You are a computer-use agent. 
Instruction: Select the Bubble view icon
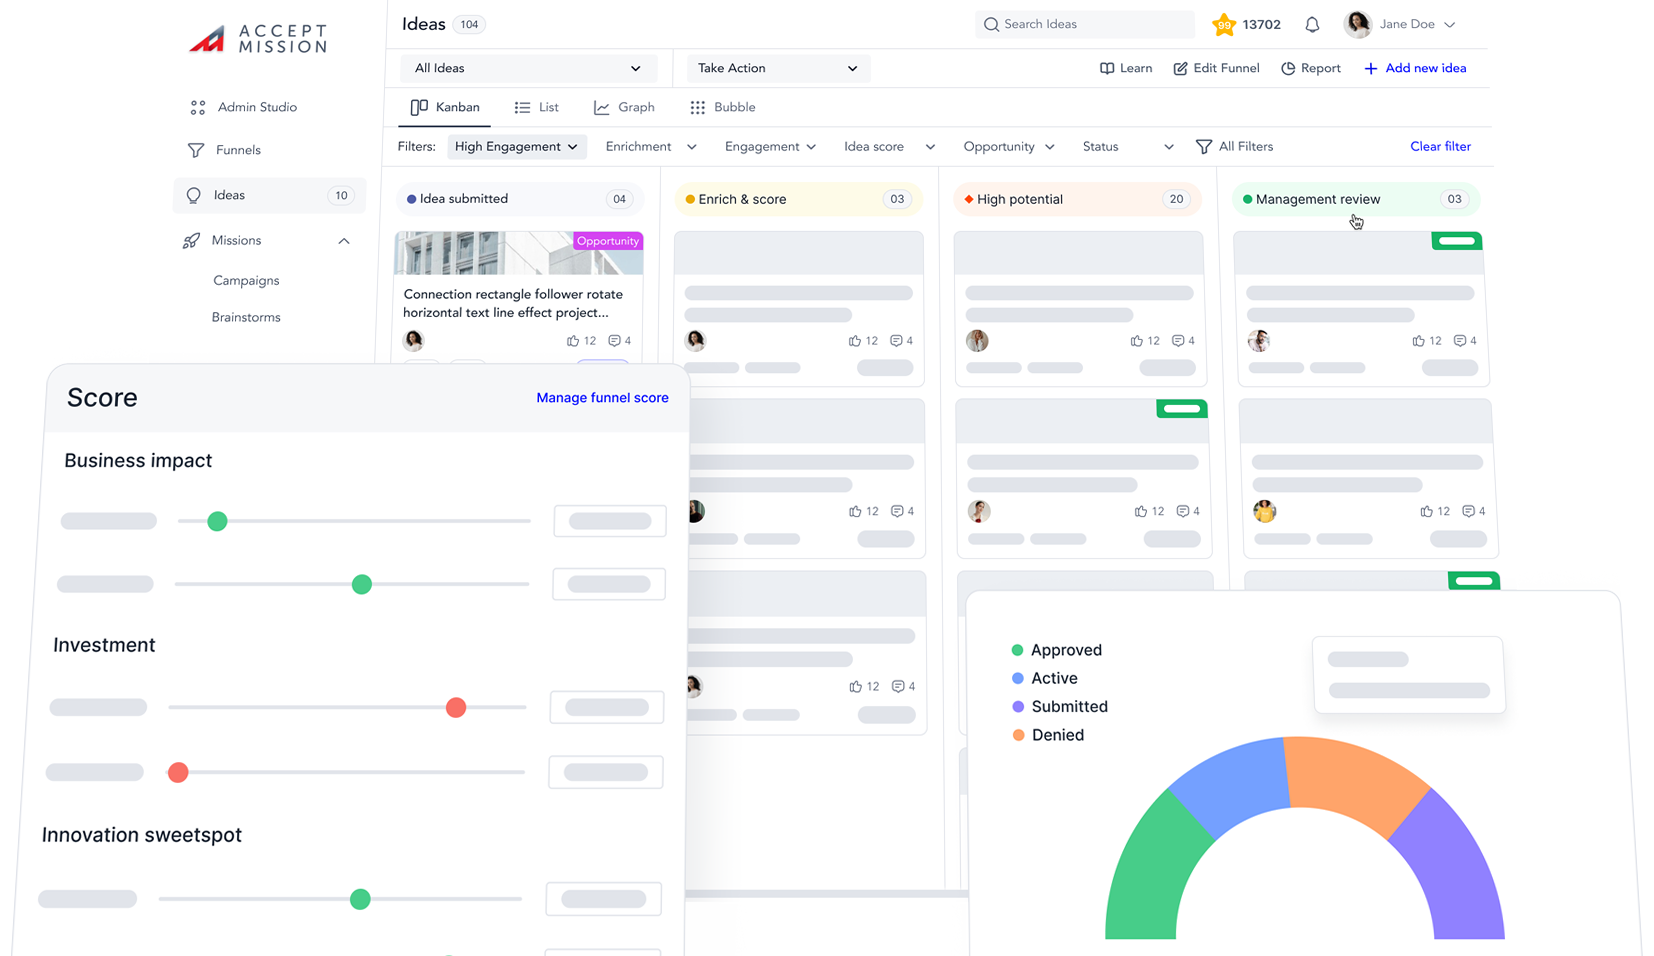click(698, 107)
